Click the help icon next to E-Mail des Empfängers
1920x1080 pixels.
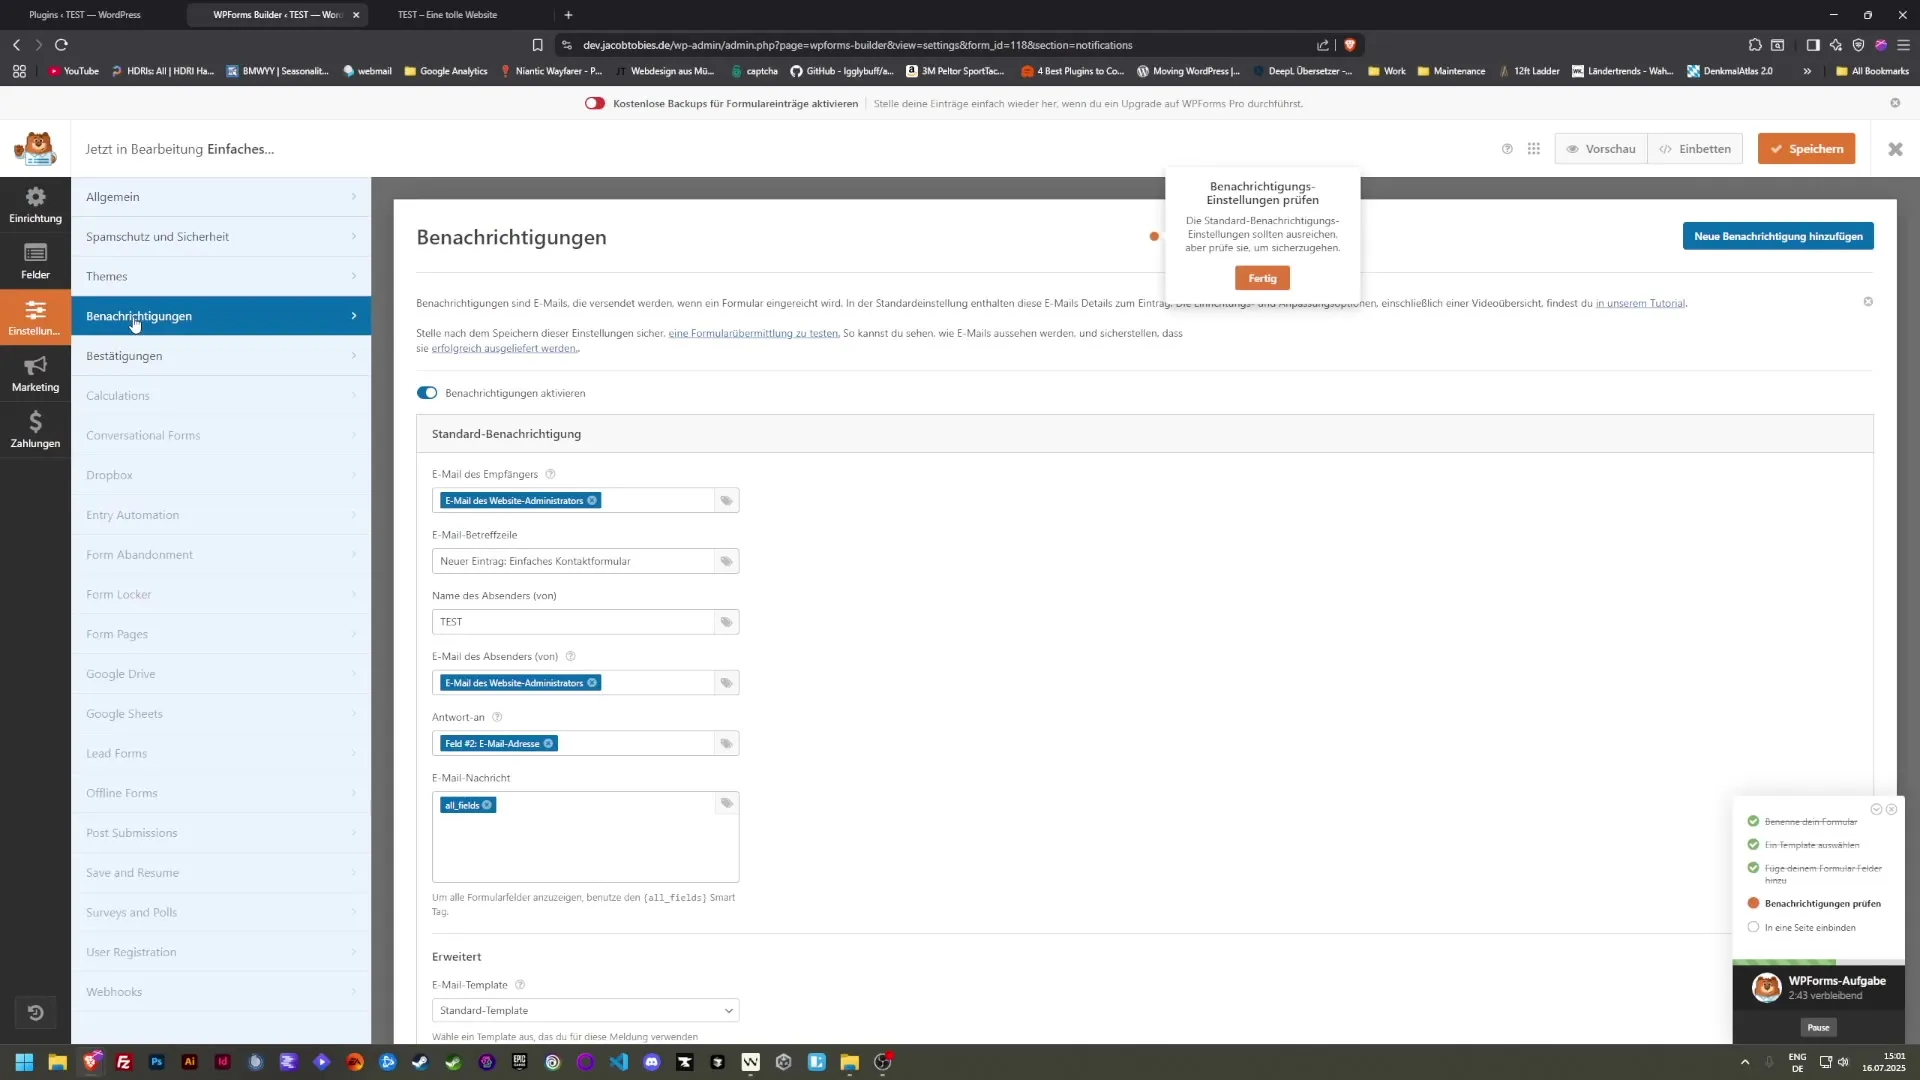pos(551,473)
